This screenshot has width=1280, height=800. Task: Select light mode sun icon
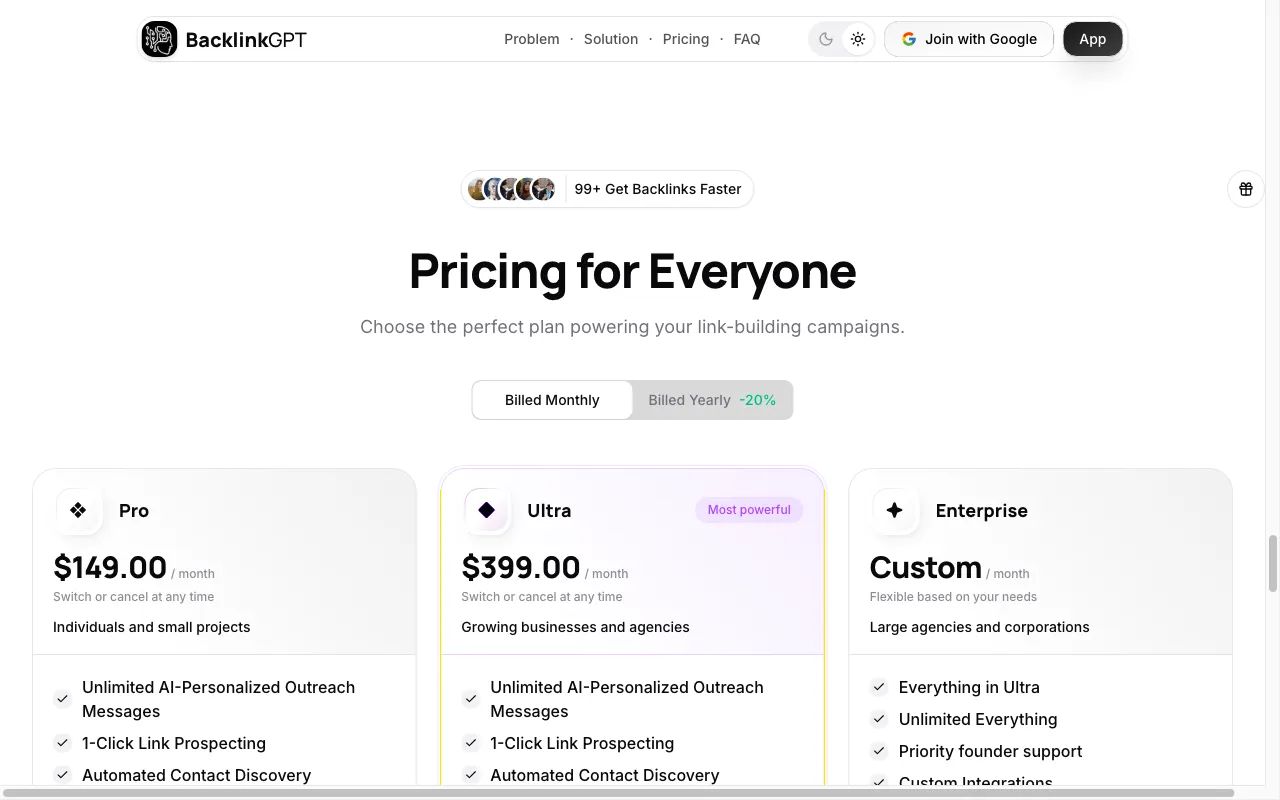858,39
